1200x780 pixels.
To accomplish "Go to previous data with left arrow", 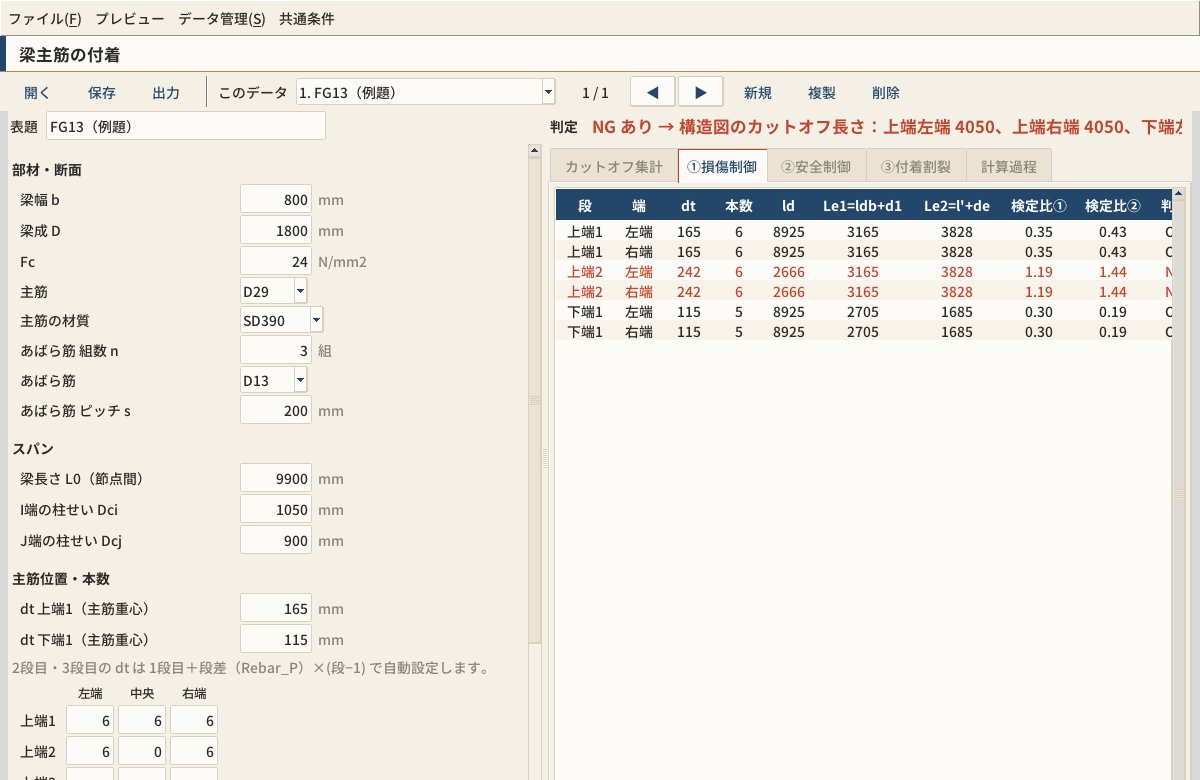I will [x=653, y=92].
